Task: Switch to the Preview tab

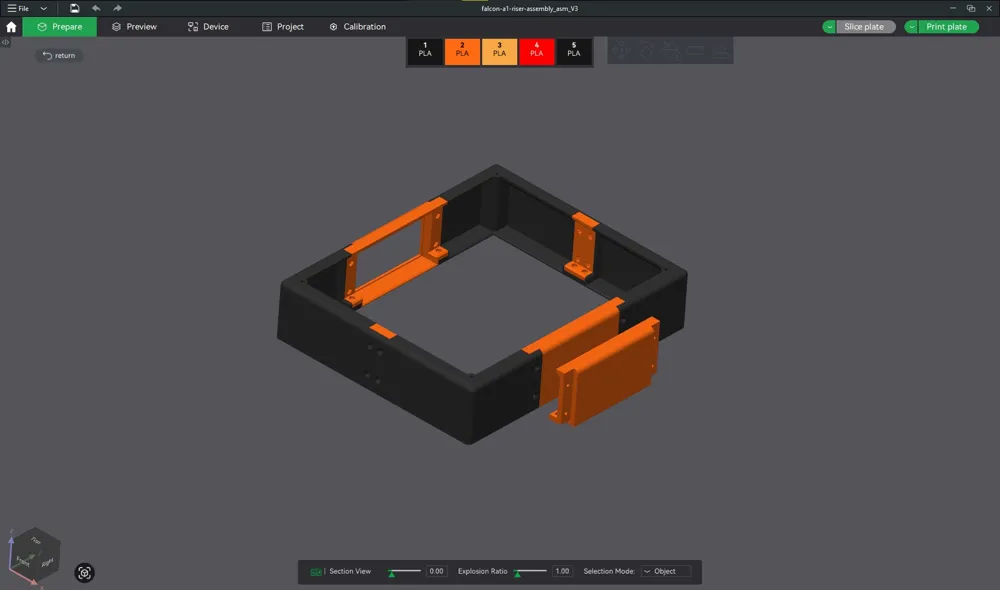Action: [134, 26]
